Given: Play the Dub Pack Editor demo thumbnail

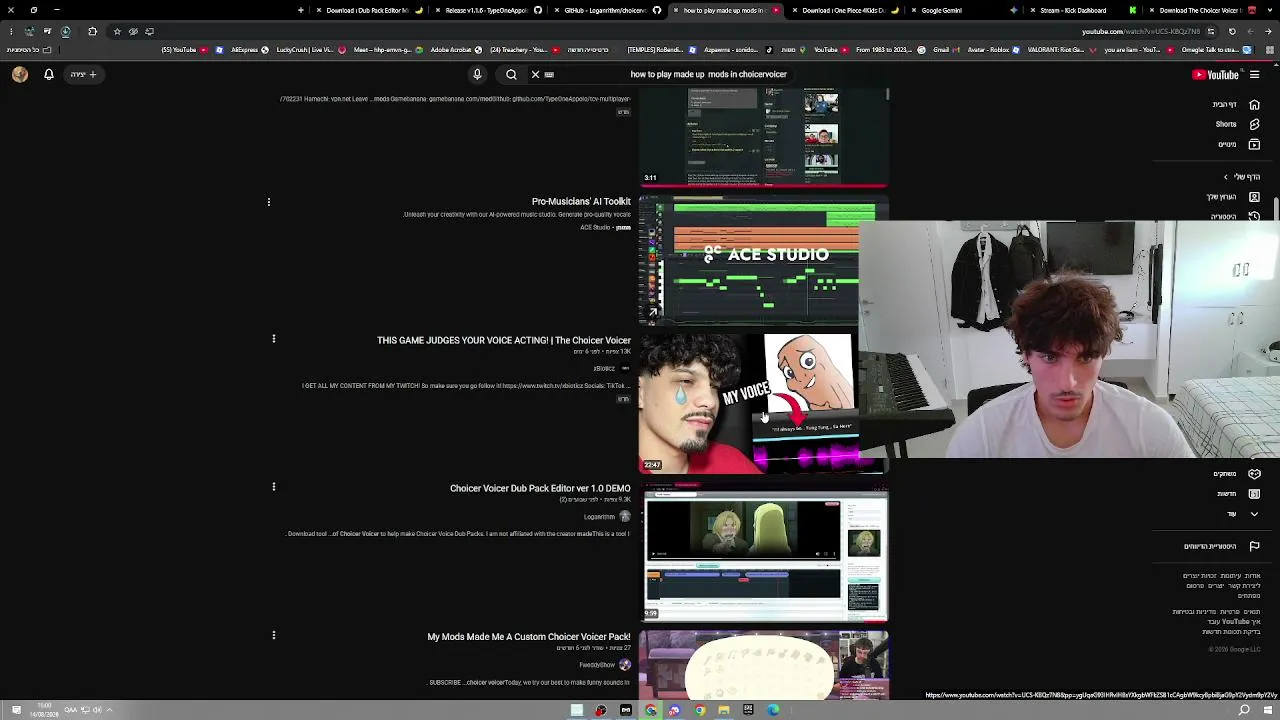Looking at the screenshot, I should 764,555.
